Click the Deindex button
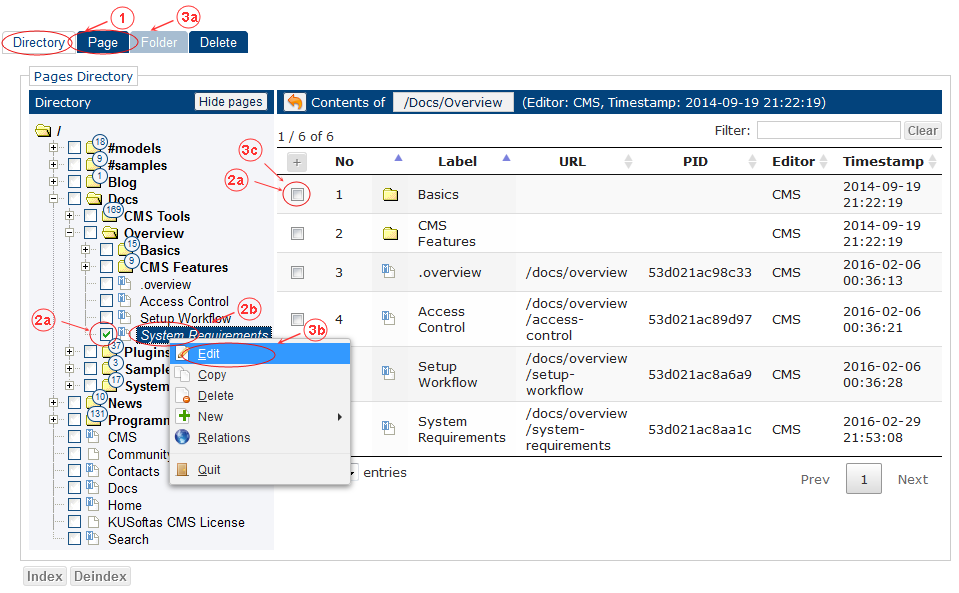 100,576
